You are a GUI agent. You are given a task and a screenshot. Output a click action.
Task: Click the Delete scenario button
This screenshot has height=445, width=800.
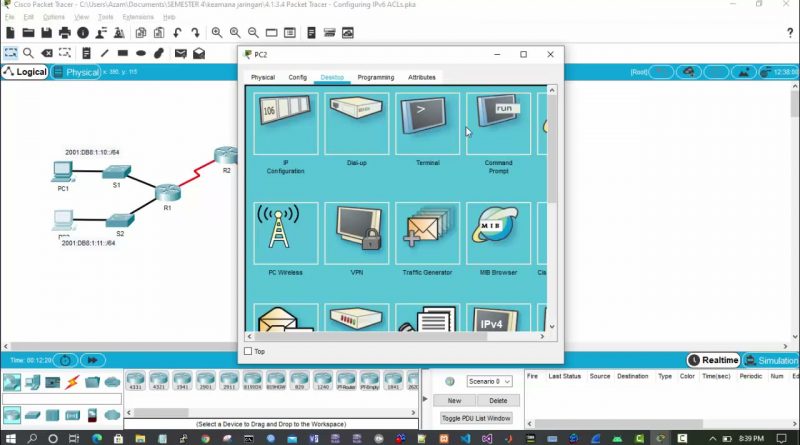click(498, 401)
